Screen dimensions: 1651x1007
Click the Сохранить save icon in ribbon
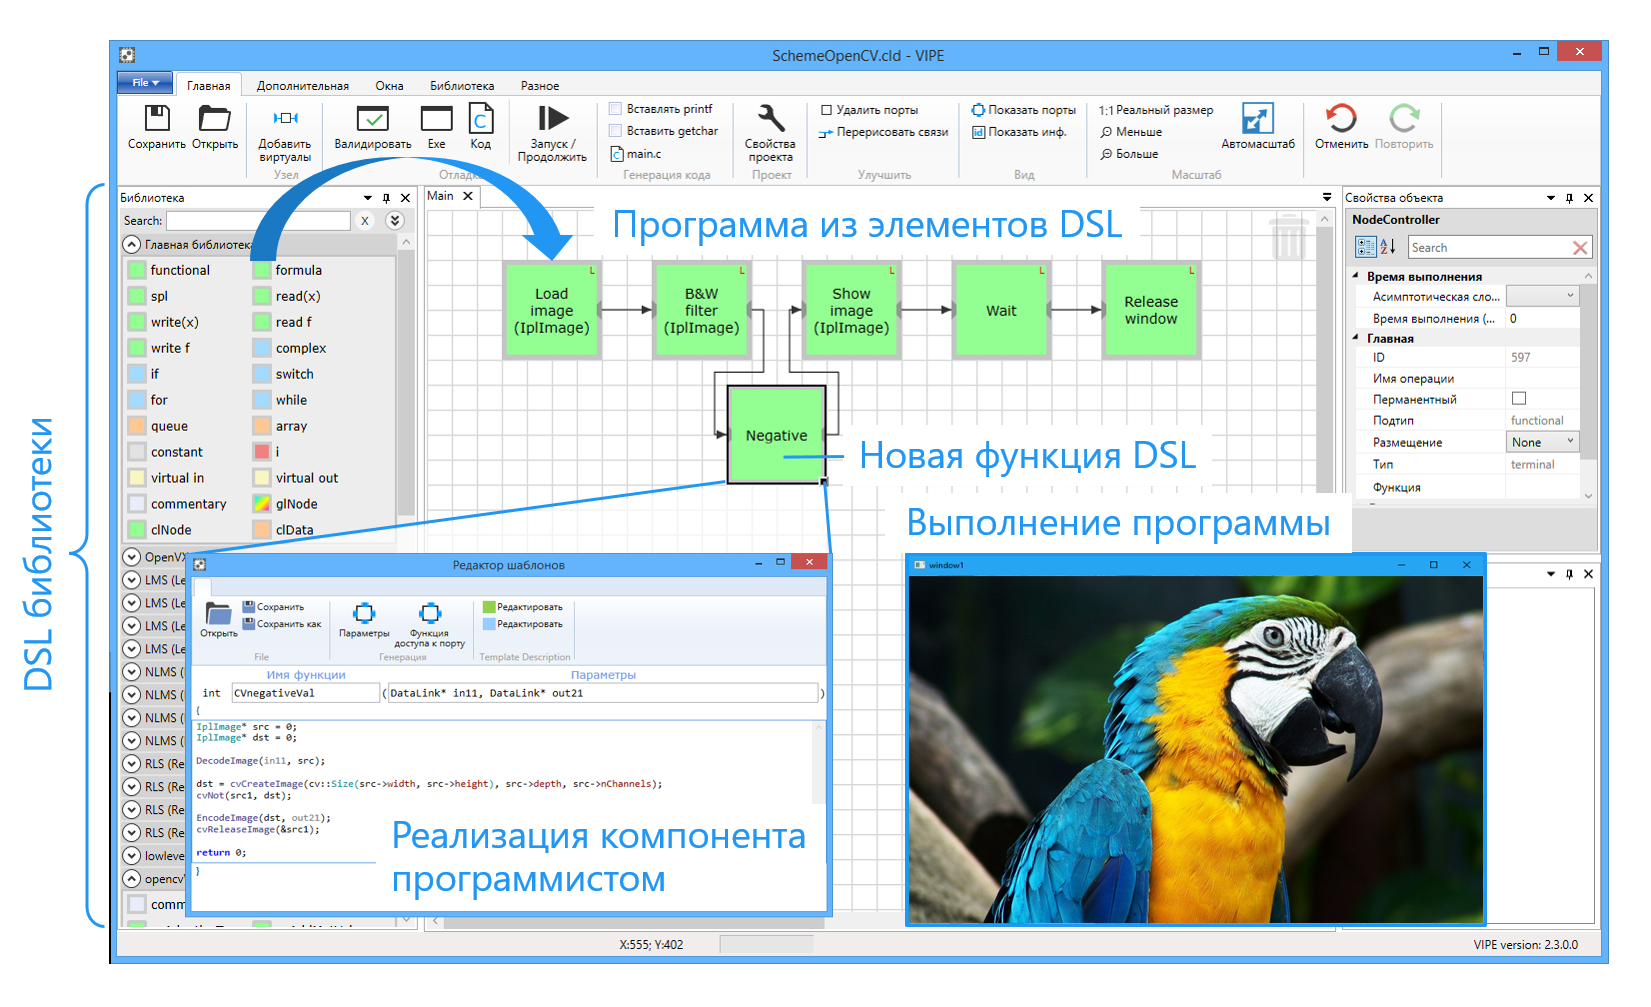pyautogui.click(x=157, y=119)
